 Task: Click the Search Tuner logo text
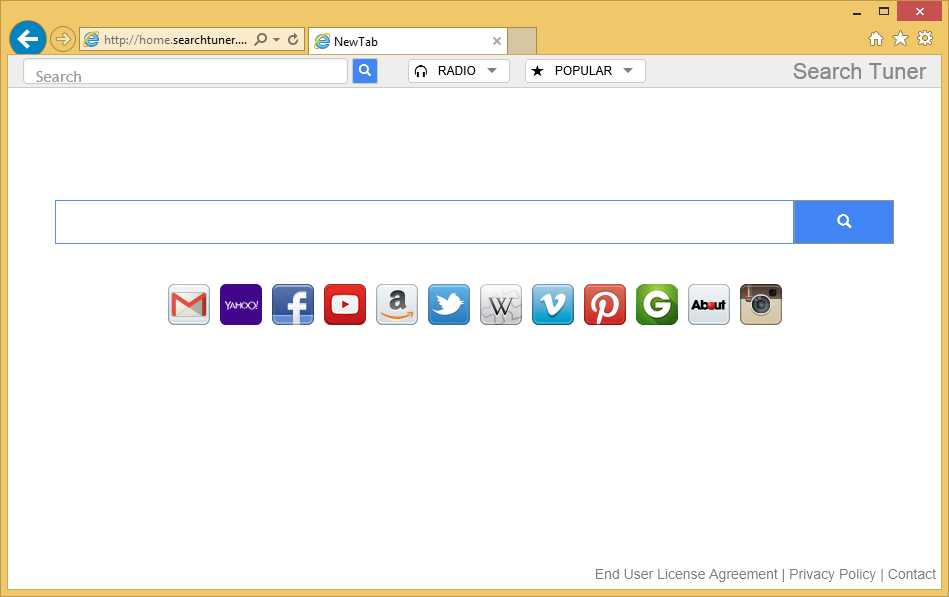tap(859, 71)
